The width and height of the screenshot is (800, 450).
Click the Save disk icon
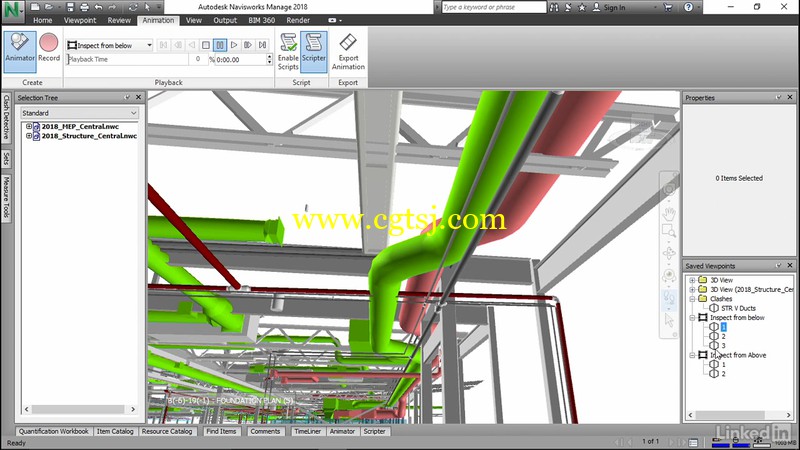[70, 7]
